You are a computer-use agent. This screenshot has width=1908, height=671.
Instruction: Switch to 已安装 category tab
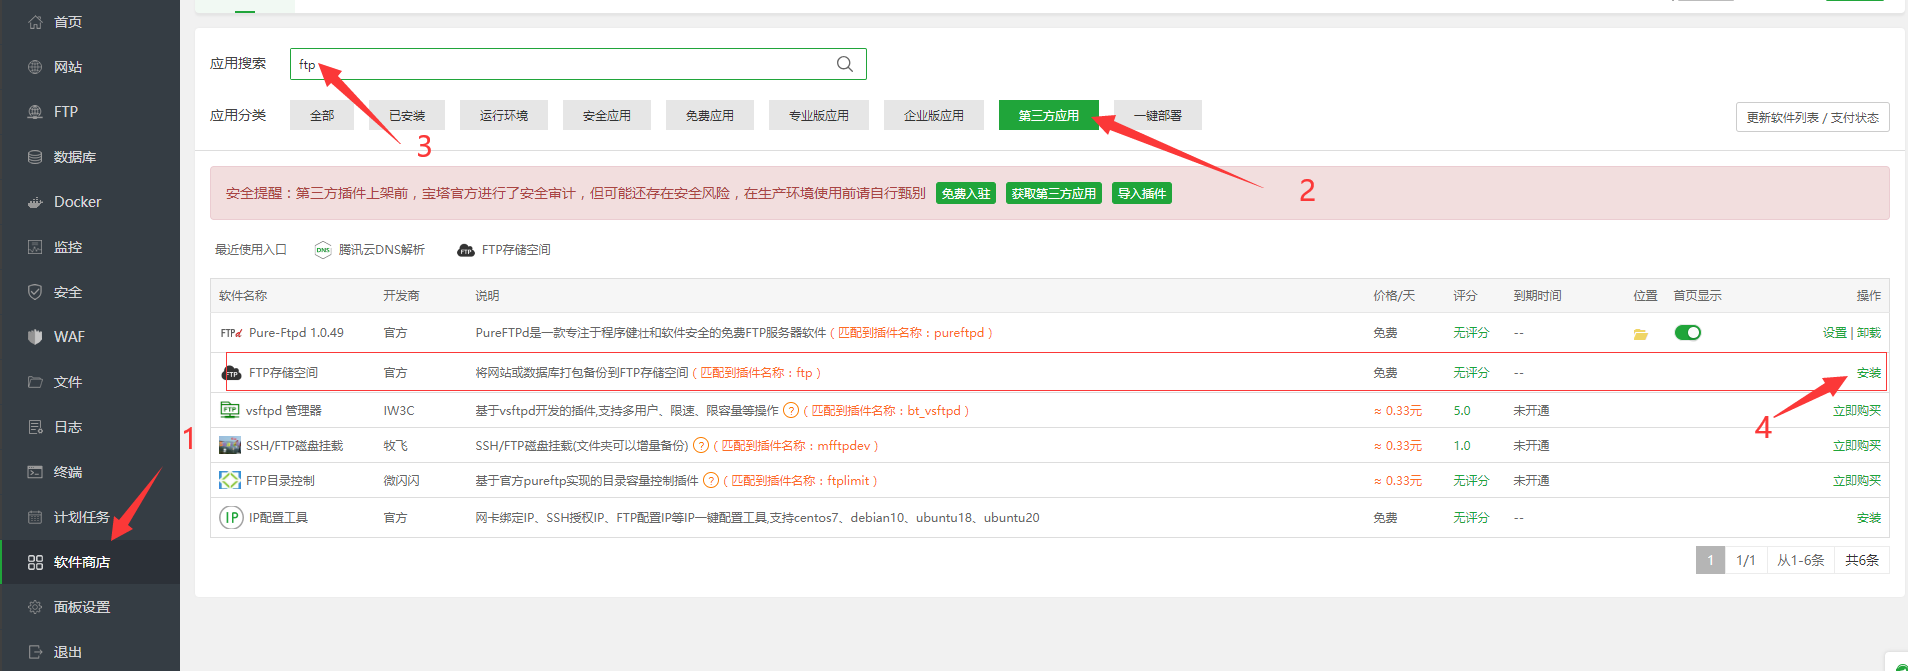coord(407,115)
